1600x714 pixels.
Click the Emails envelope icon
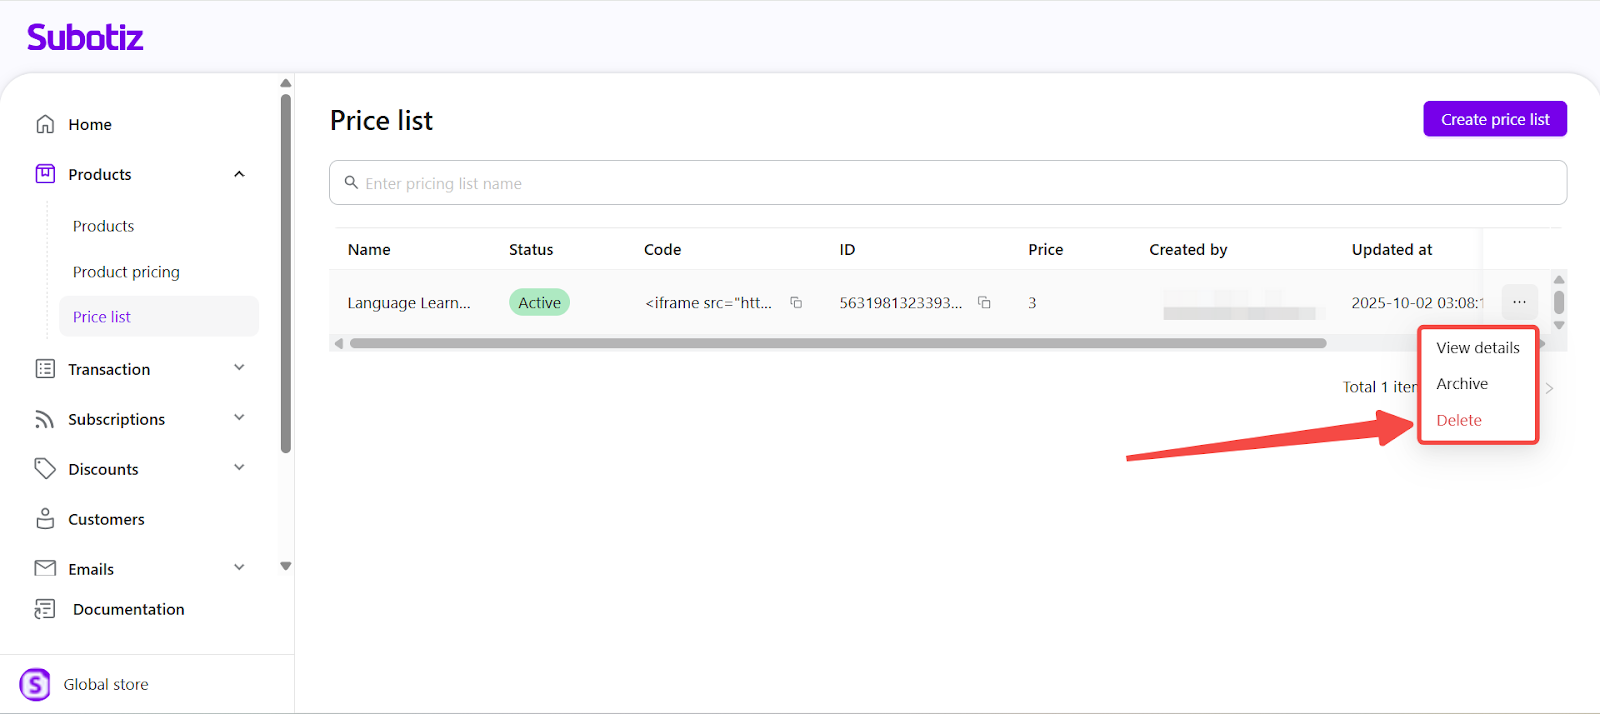click(45, 568)
